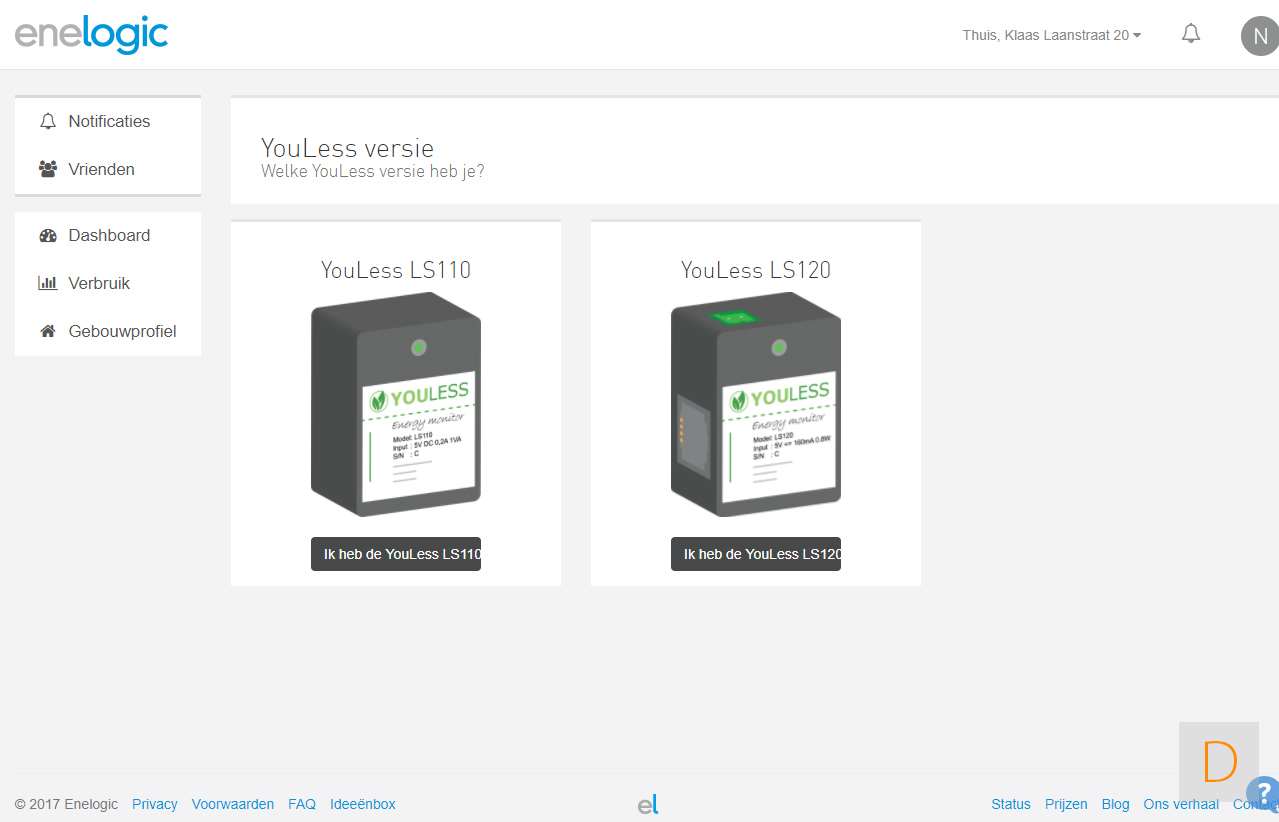Open the blue question mark help bubble
Image resolution: width=1279 pixels, height=822 pixels.
(1263, 794)
